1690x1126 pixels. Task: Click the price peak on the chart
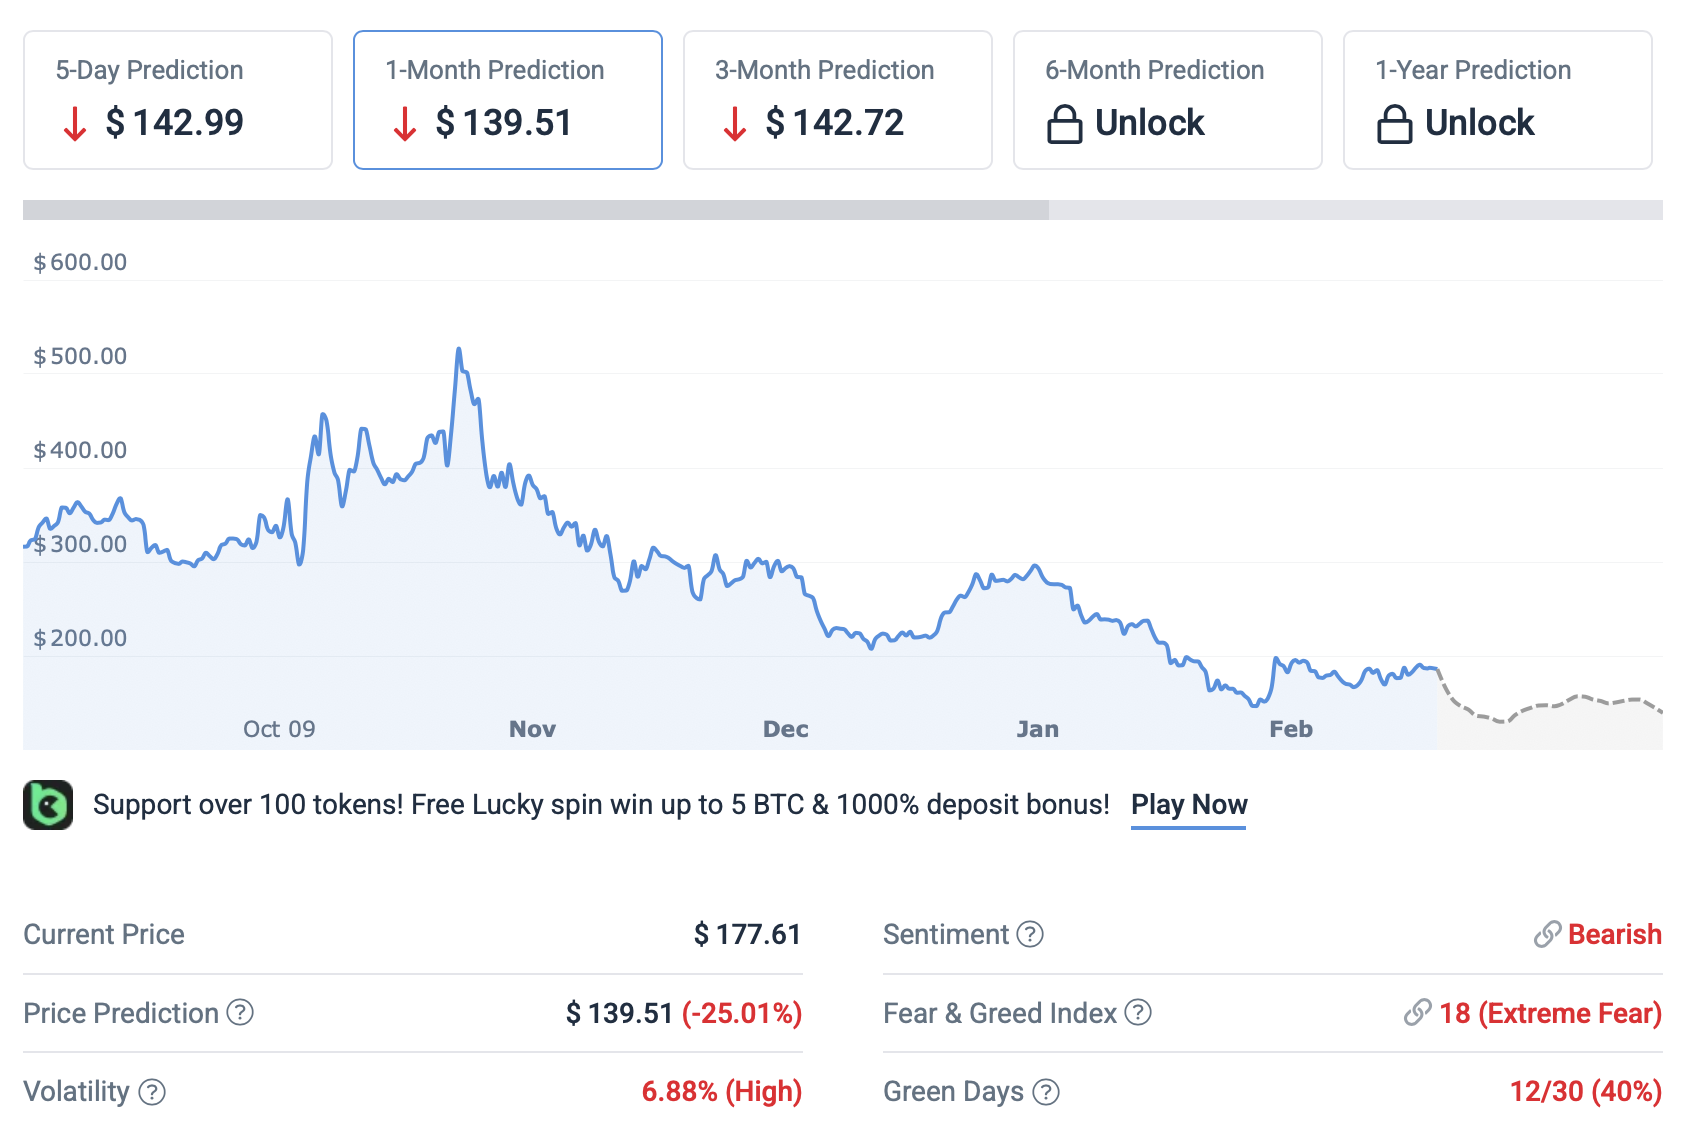[459, 350]
